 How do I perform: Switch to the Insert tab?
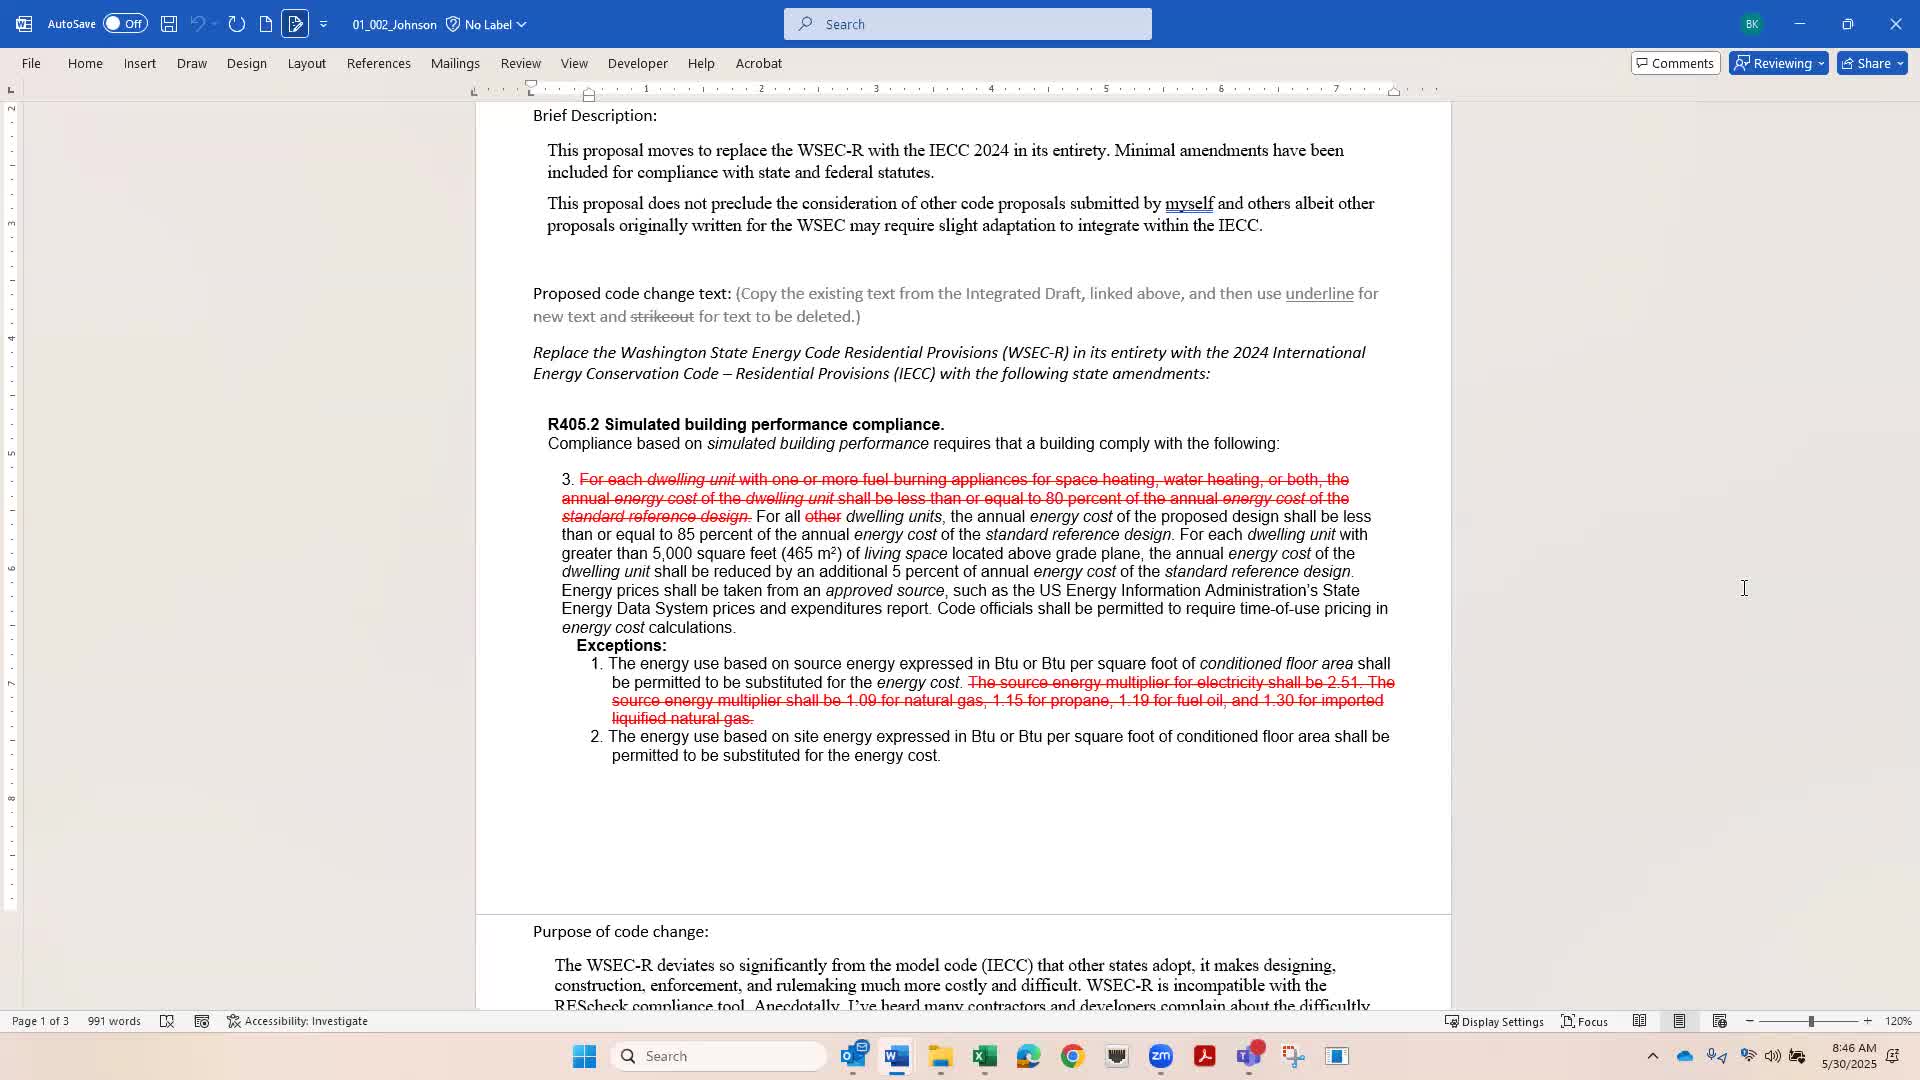[x=140, y=63]
